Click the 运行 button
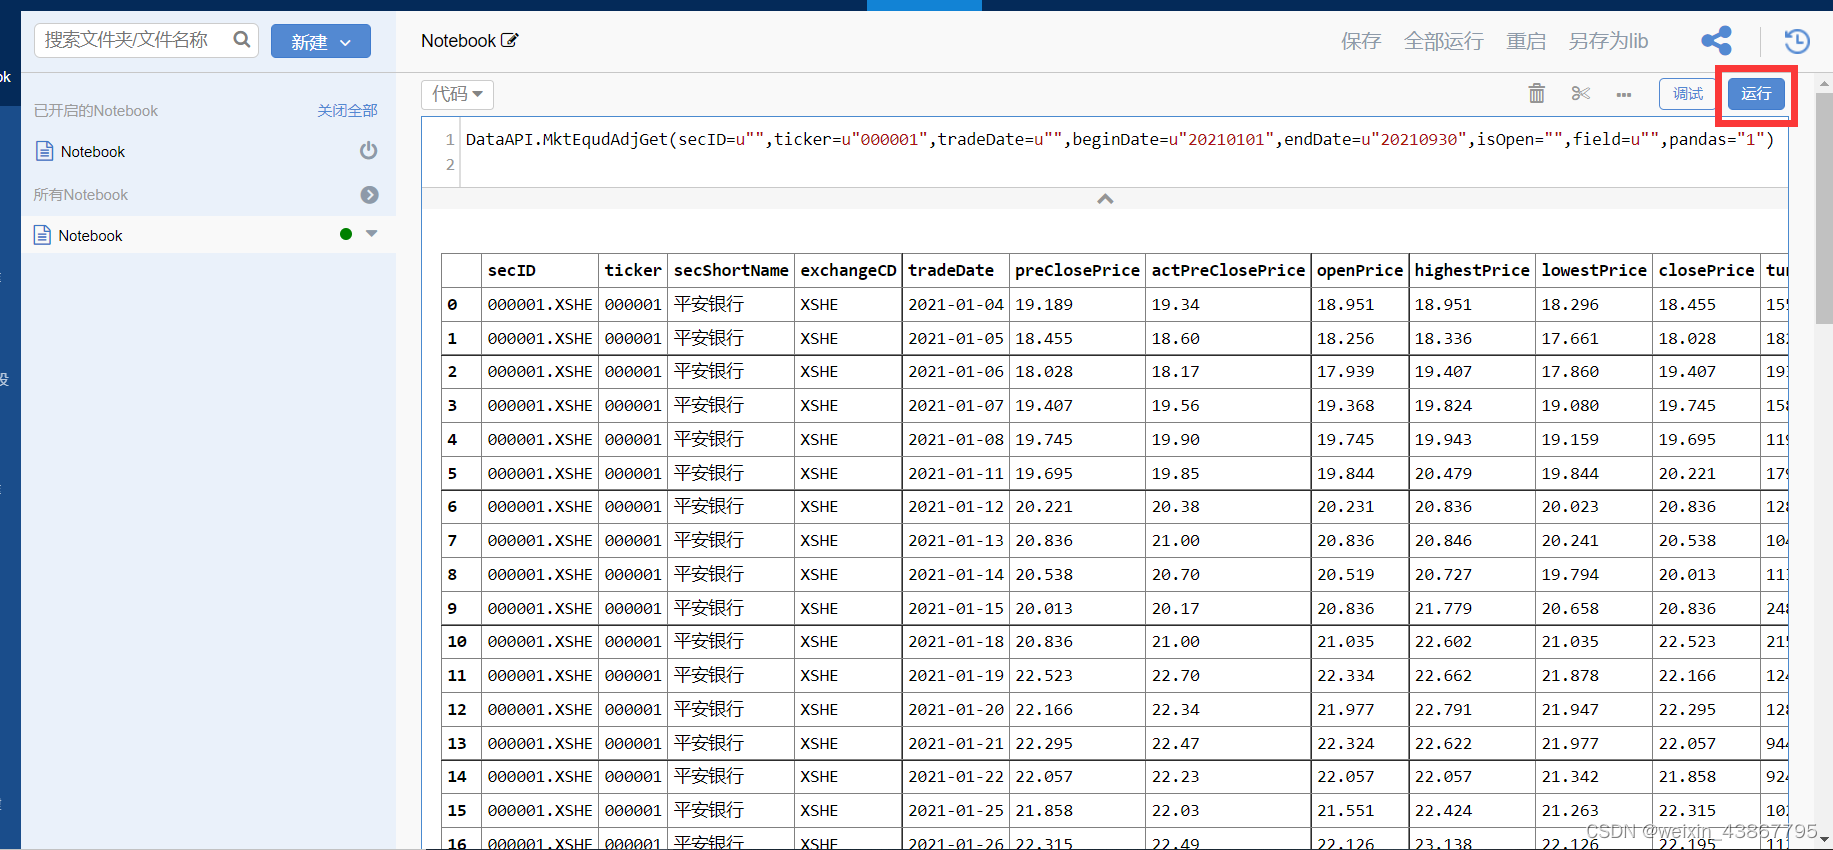 coord(1756,94)
